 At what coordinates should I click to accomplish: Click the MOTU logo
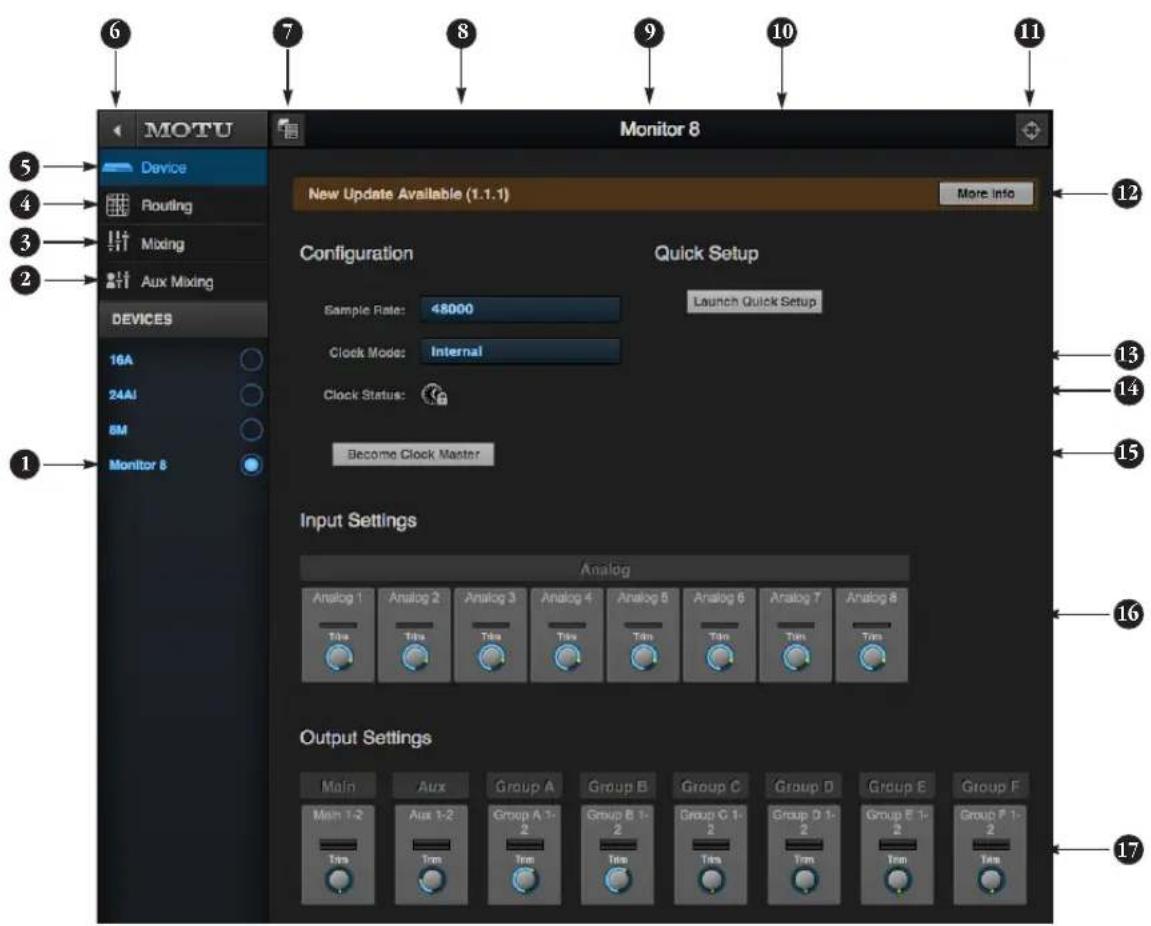[189, 130]
